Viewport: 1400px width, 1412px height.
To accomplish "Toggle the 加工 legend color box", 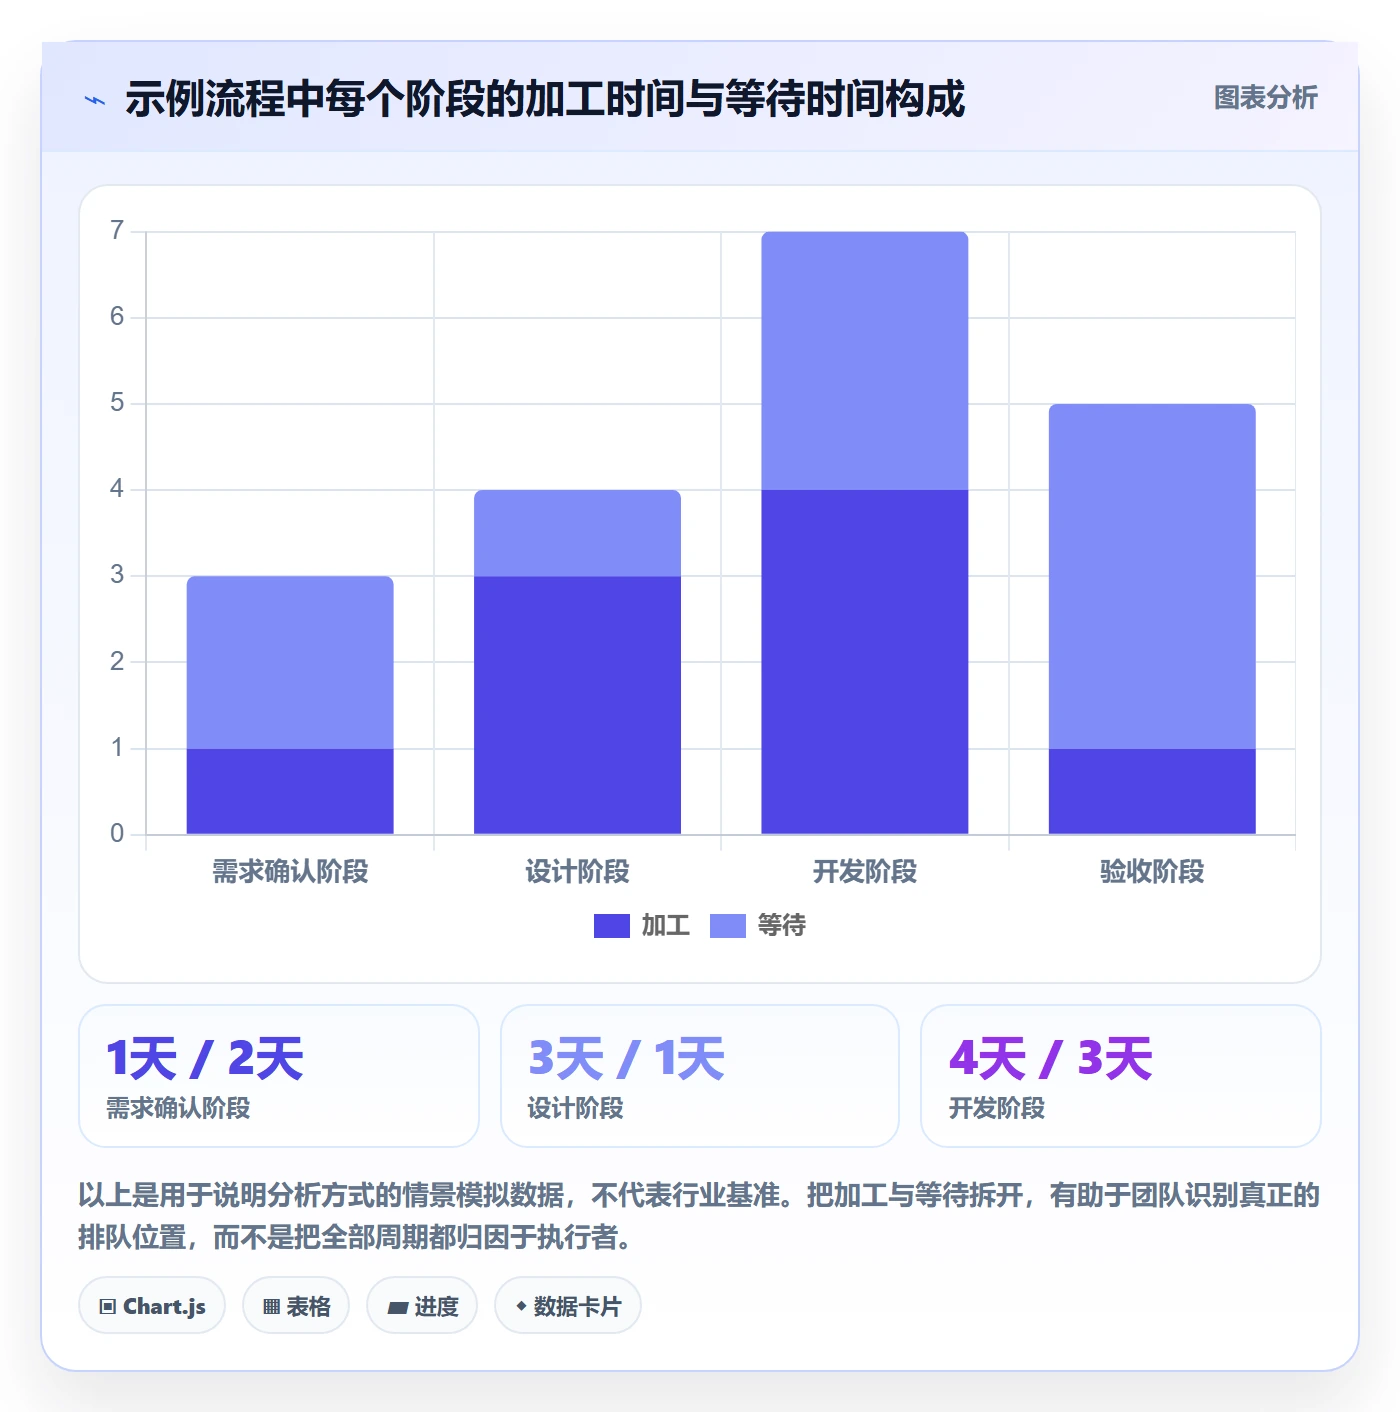I will (x=611, y=926).
